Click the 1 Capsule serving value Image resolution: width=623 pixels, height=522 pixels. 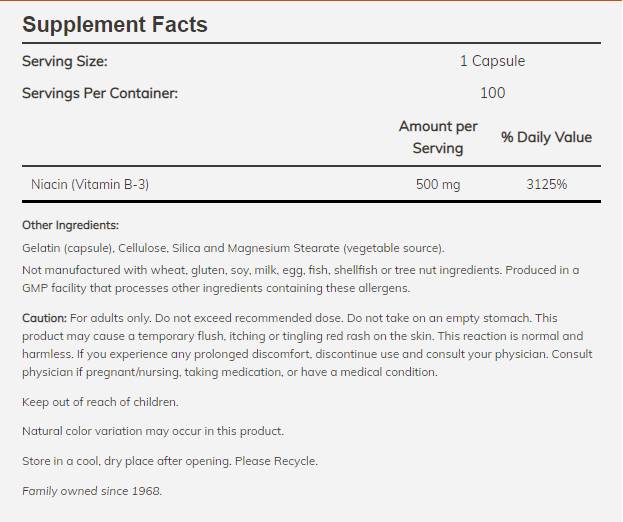pyautogui.click(x=492, y=61)
